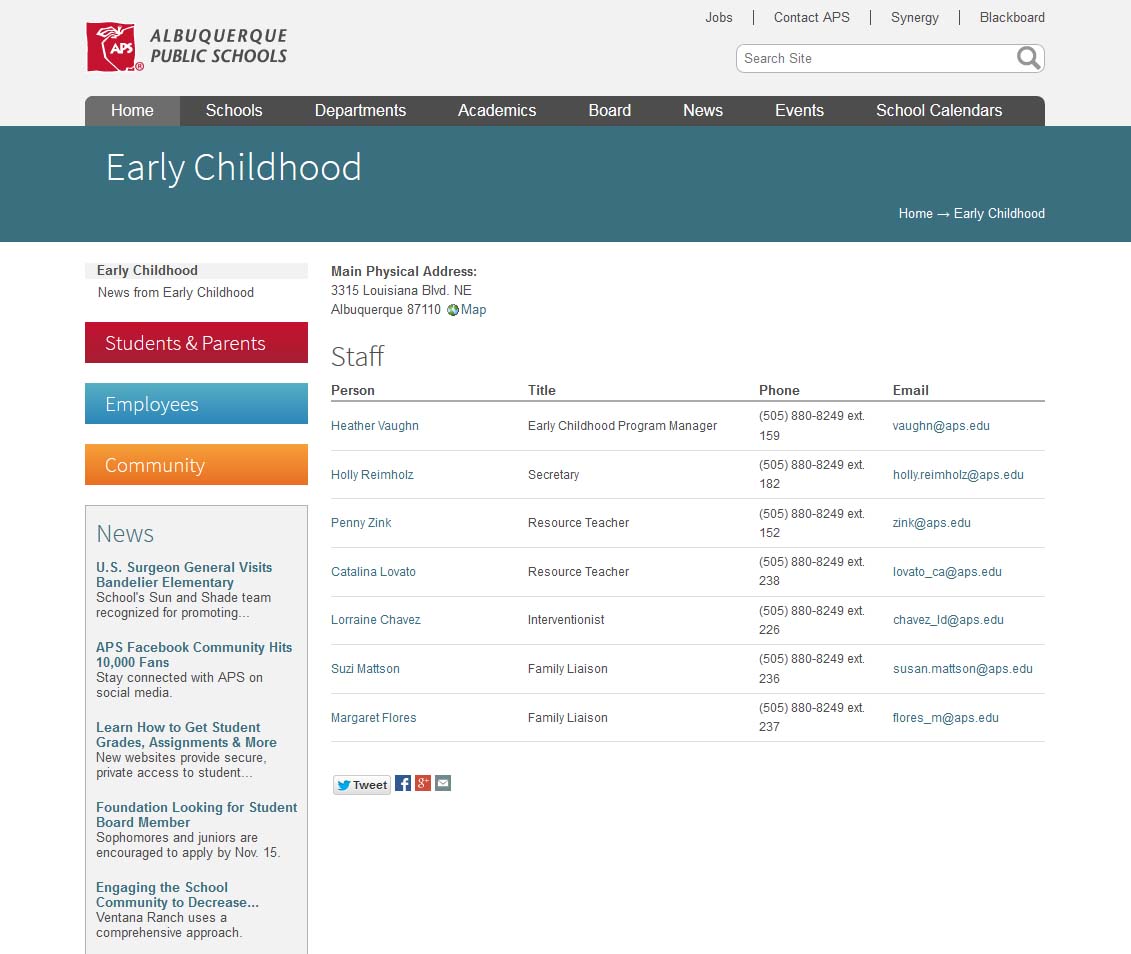Viewport: 1131px width, 954px height.
Task: Open Heather Vaughn's profile link
Action: click(374, 425)
